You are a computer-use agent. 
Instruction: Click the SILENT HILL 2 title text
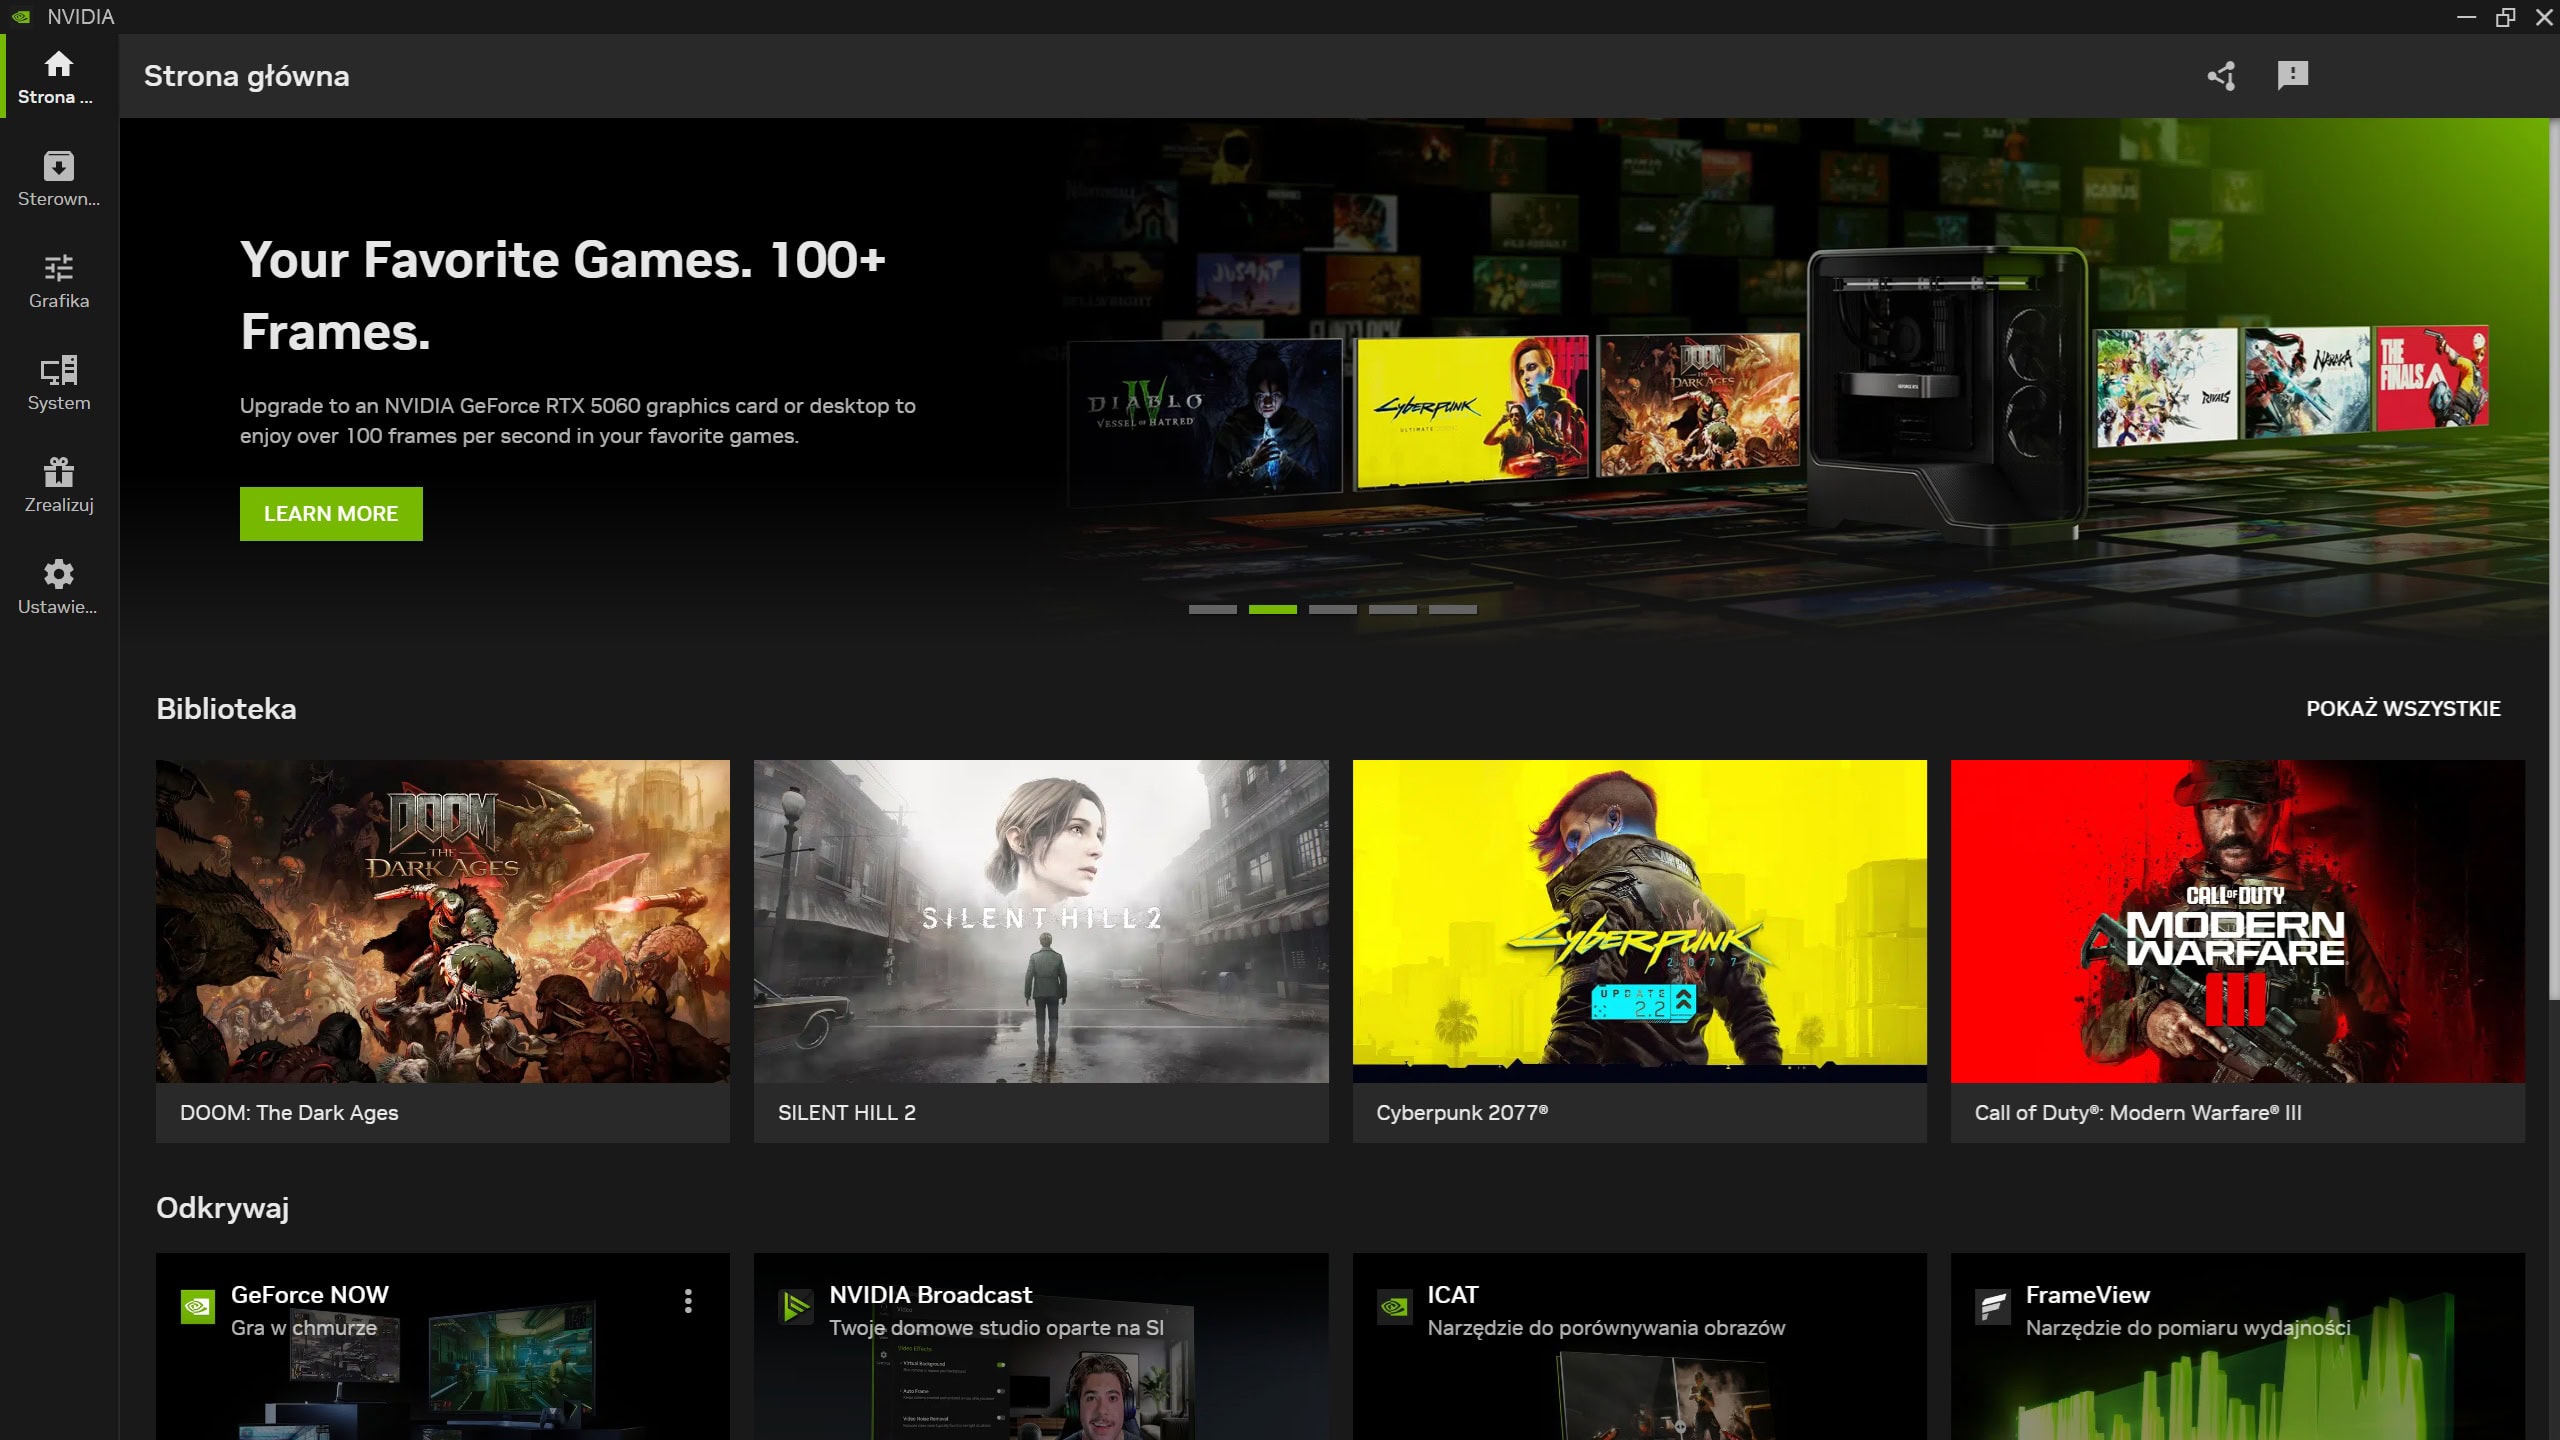tap(846, 1113)
